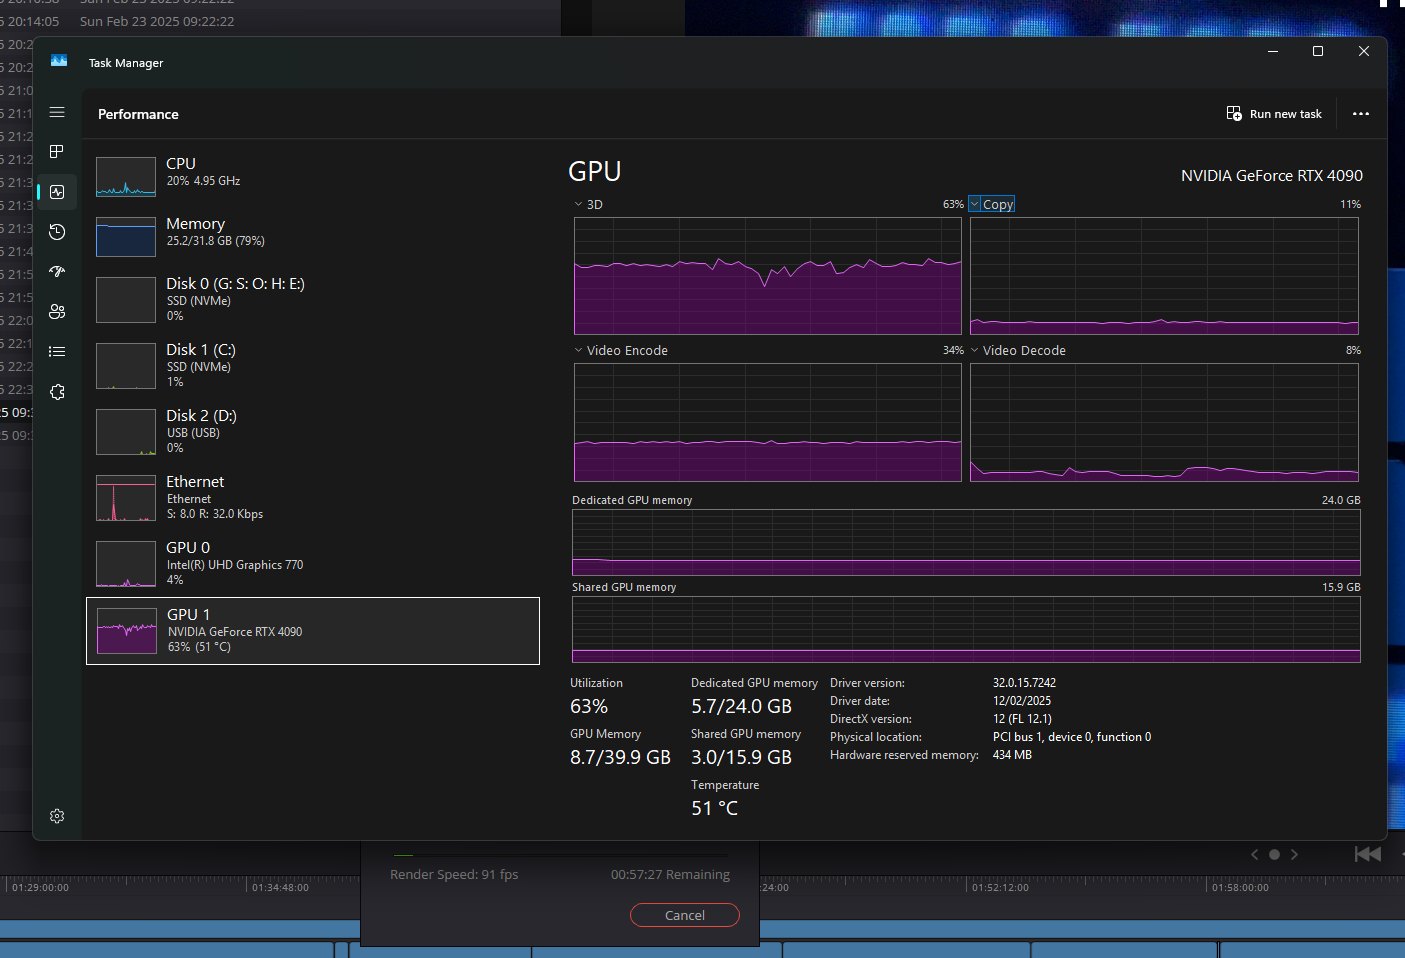The width and height of the screenshot is (1405, 958).
Task: Open the three-dot more options menu
Action: coord(1360,114)
